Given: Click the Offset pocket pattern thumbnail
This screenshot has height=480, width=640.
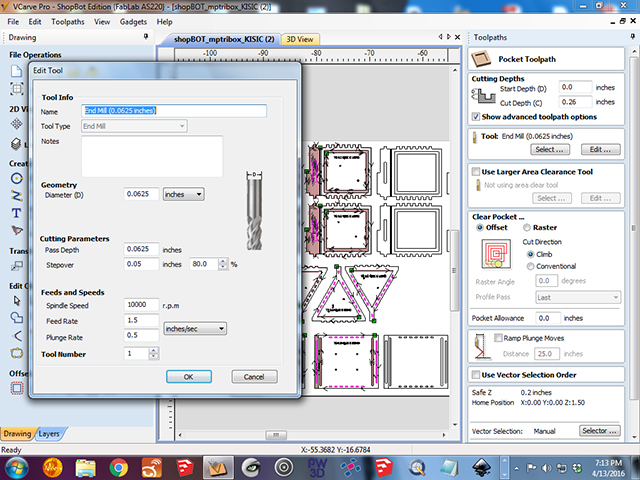Looking at the screenshot, I should pyautogui.click(x=496, y=254).
